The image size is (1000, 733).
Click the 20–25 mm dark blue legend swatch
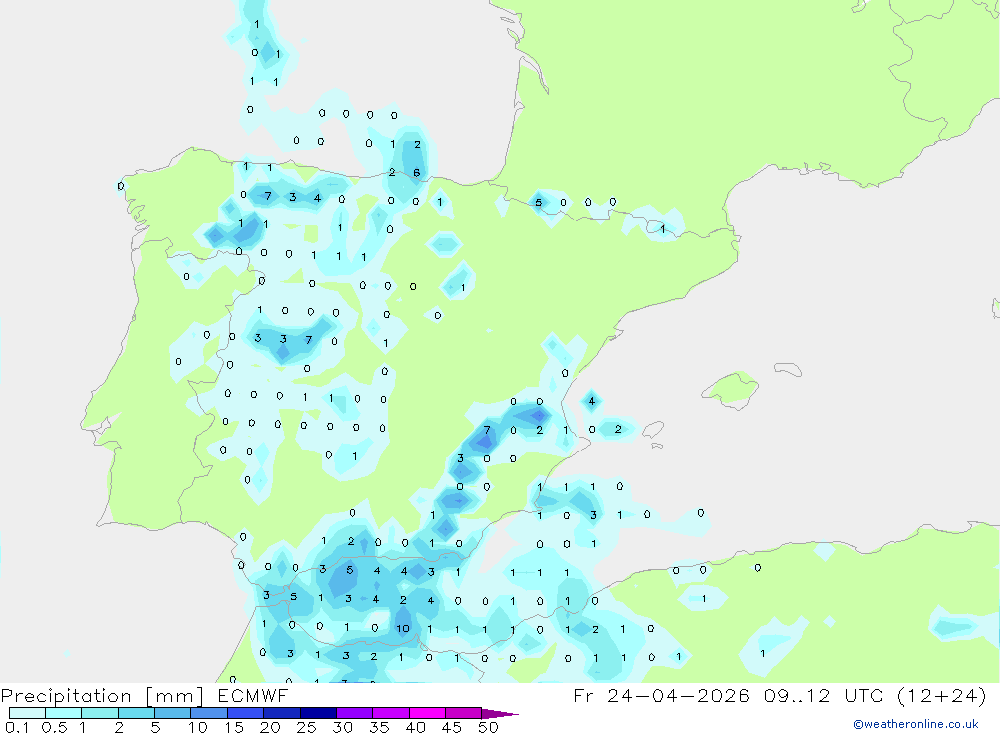(x=282, y=713)
